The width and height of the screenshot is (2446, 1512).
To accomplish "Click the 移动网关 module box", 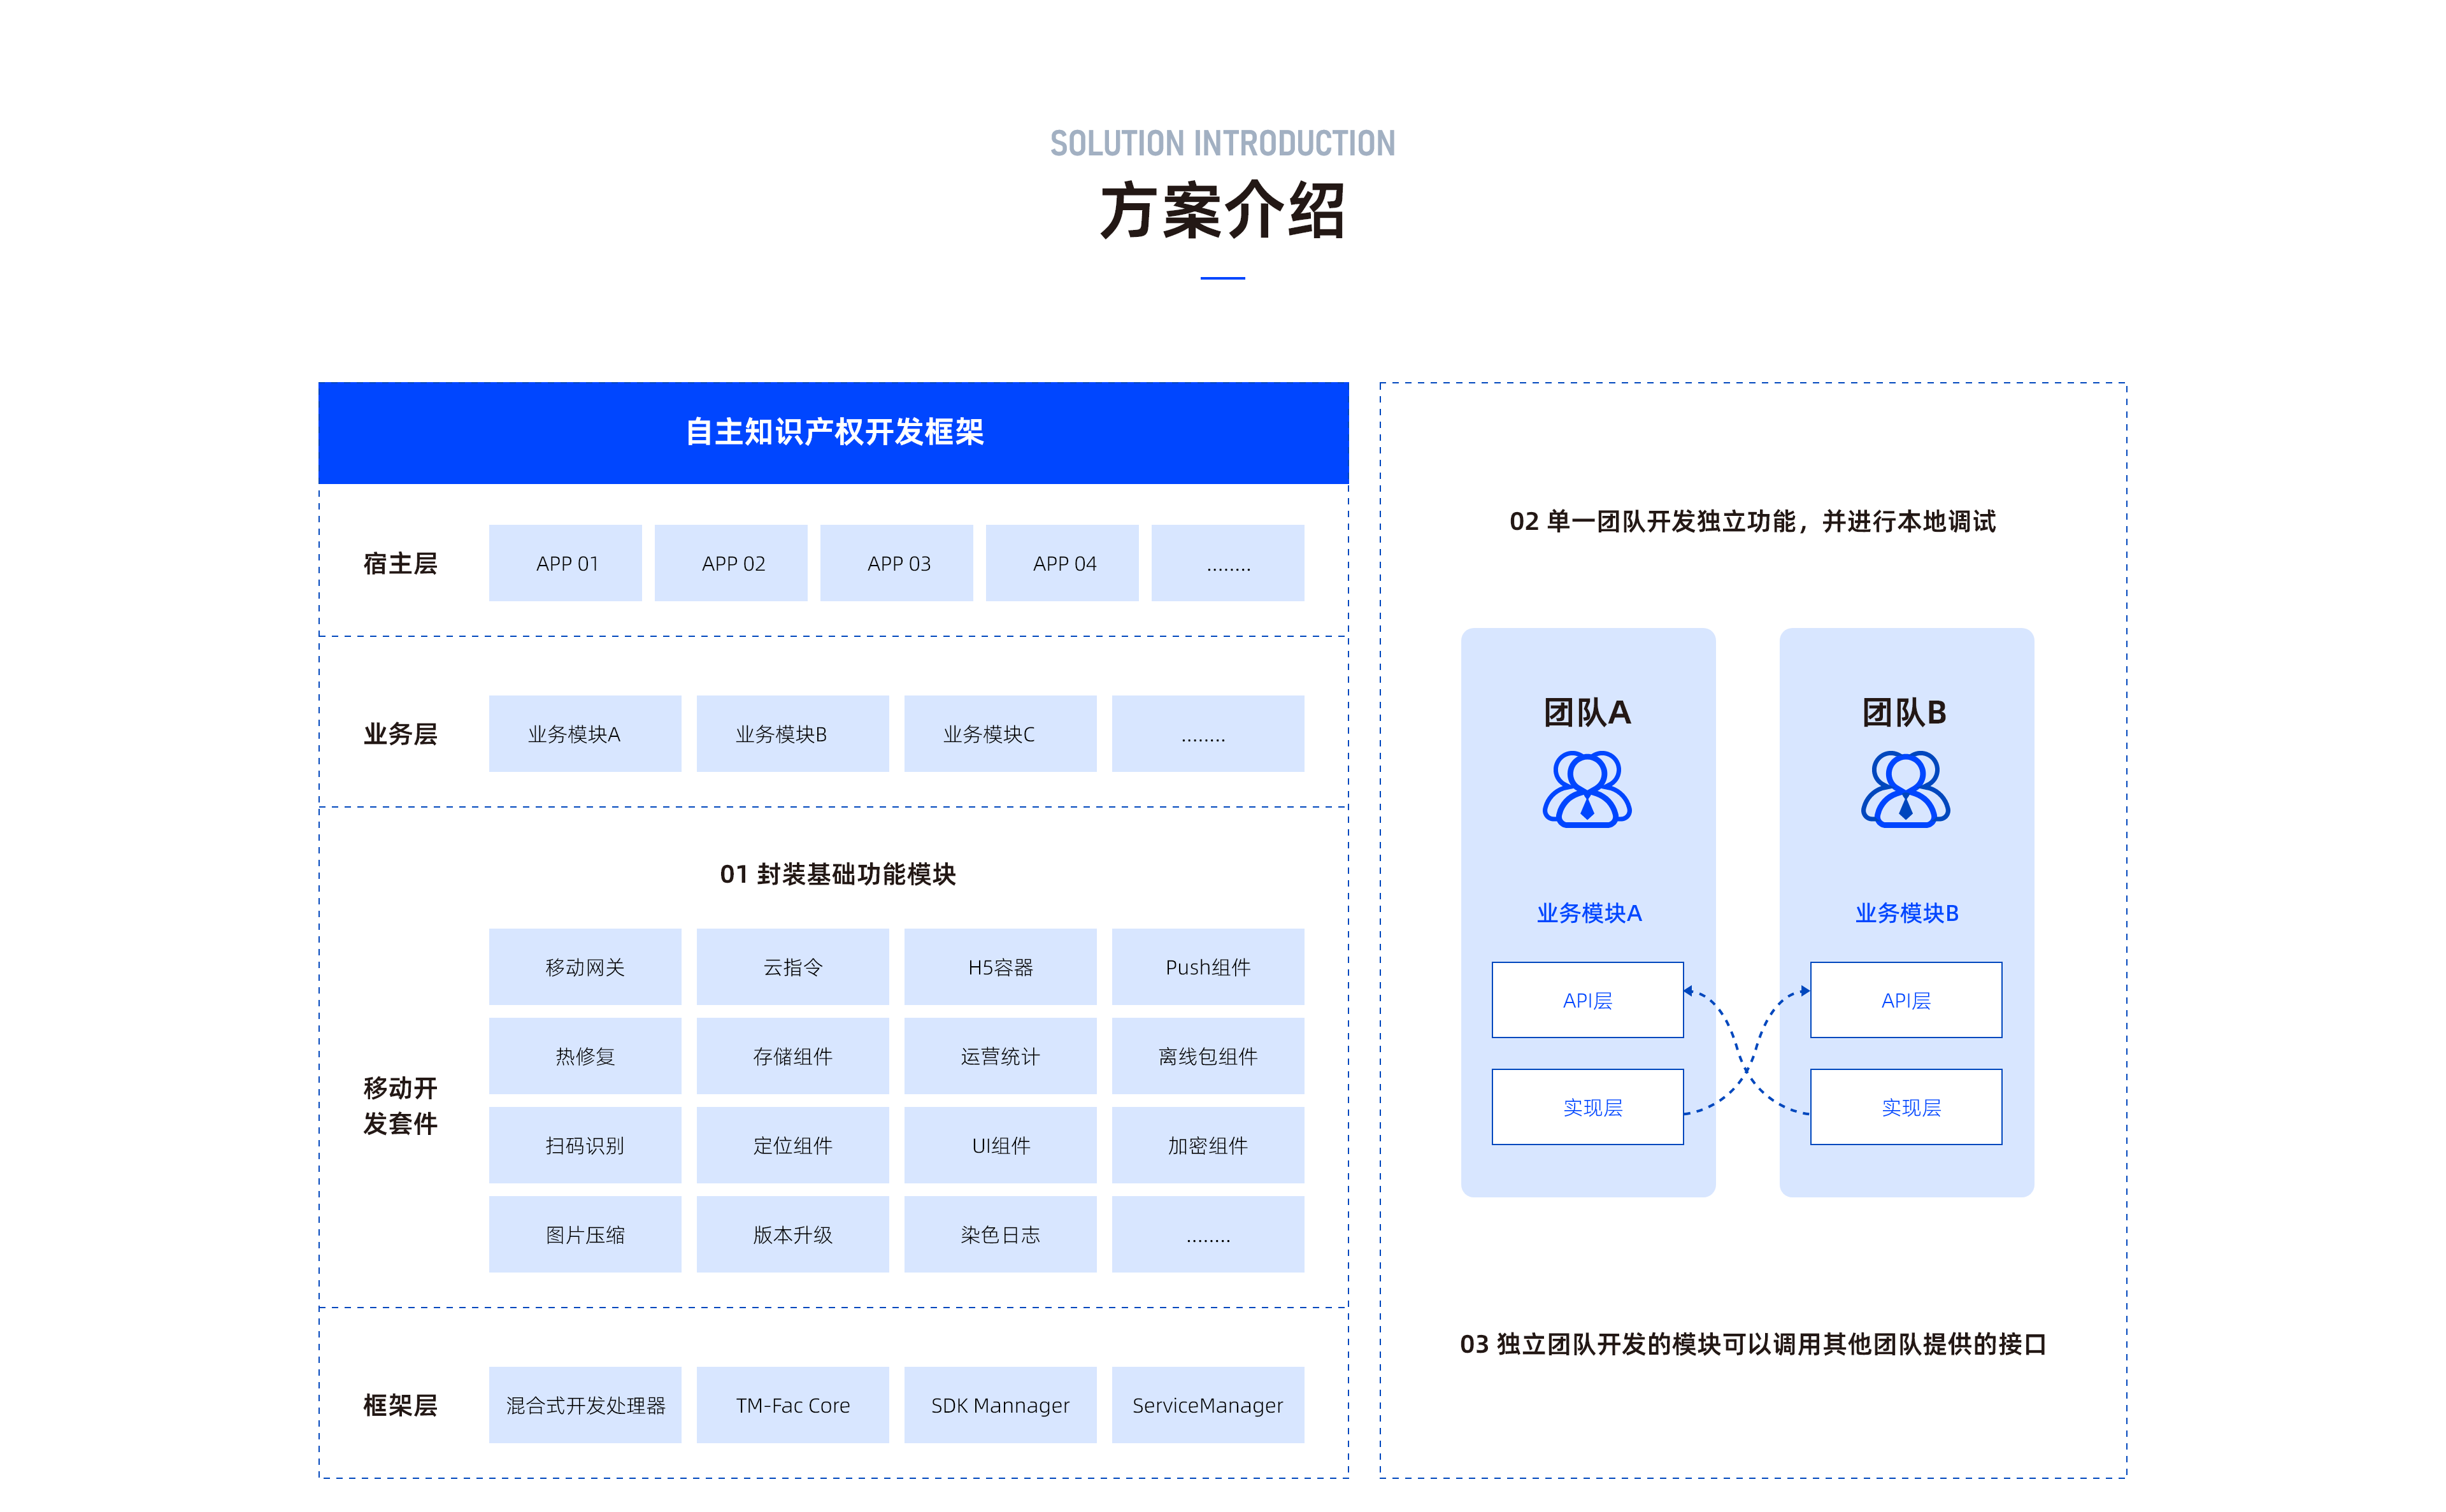I will click(585, 967).
